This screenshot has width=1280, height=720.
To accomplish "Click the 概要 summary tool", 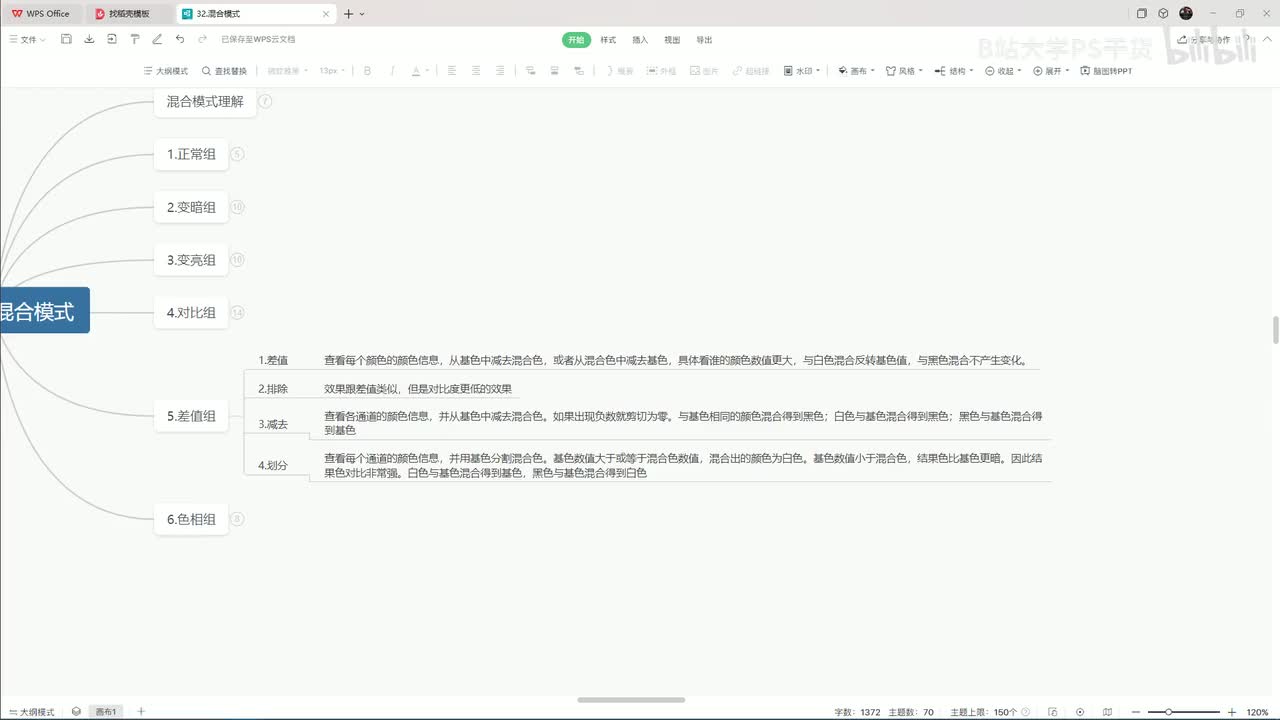I will [619, 71].
